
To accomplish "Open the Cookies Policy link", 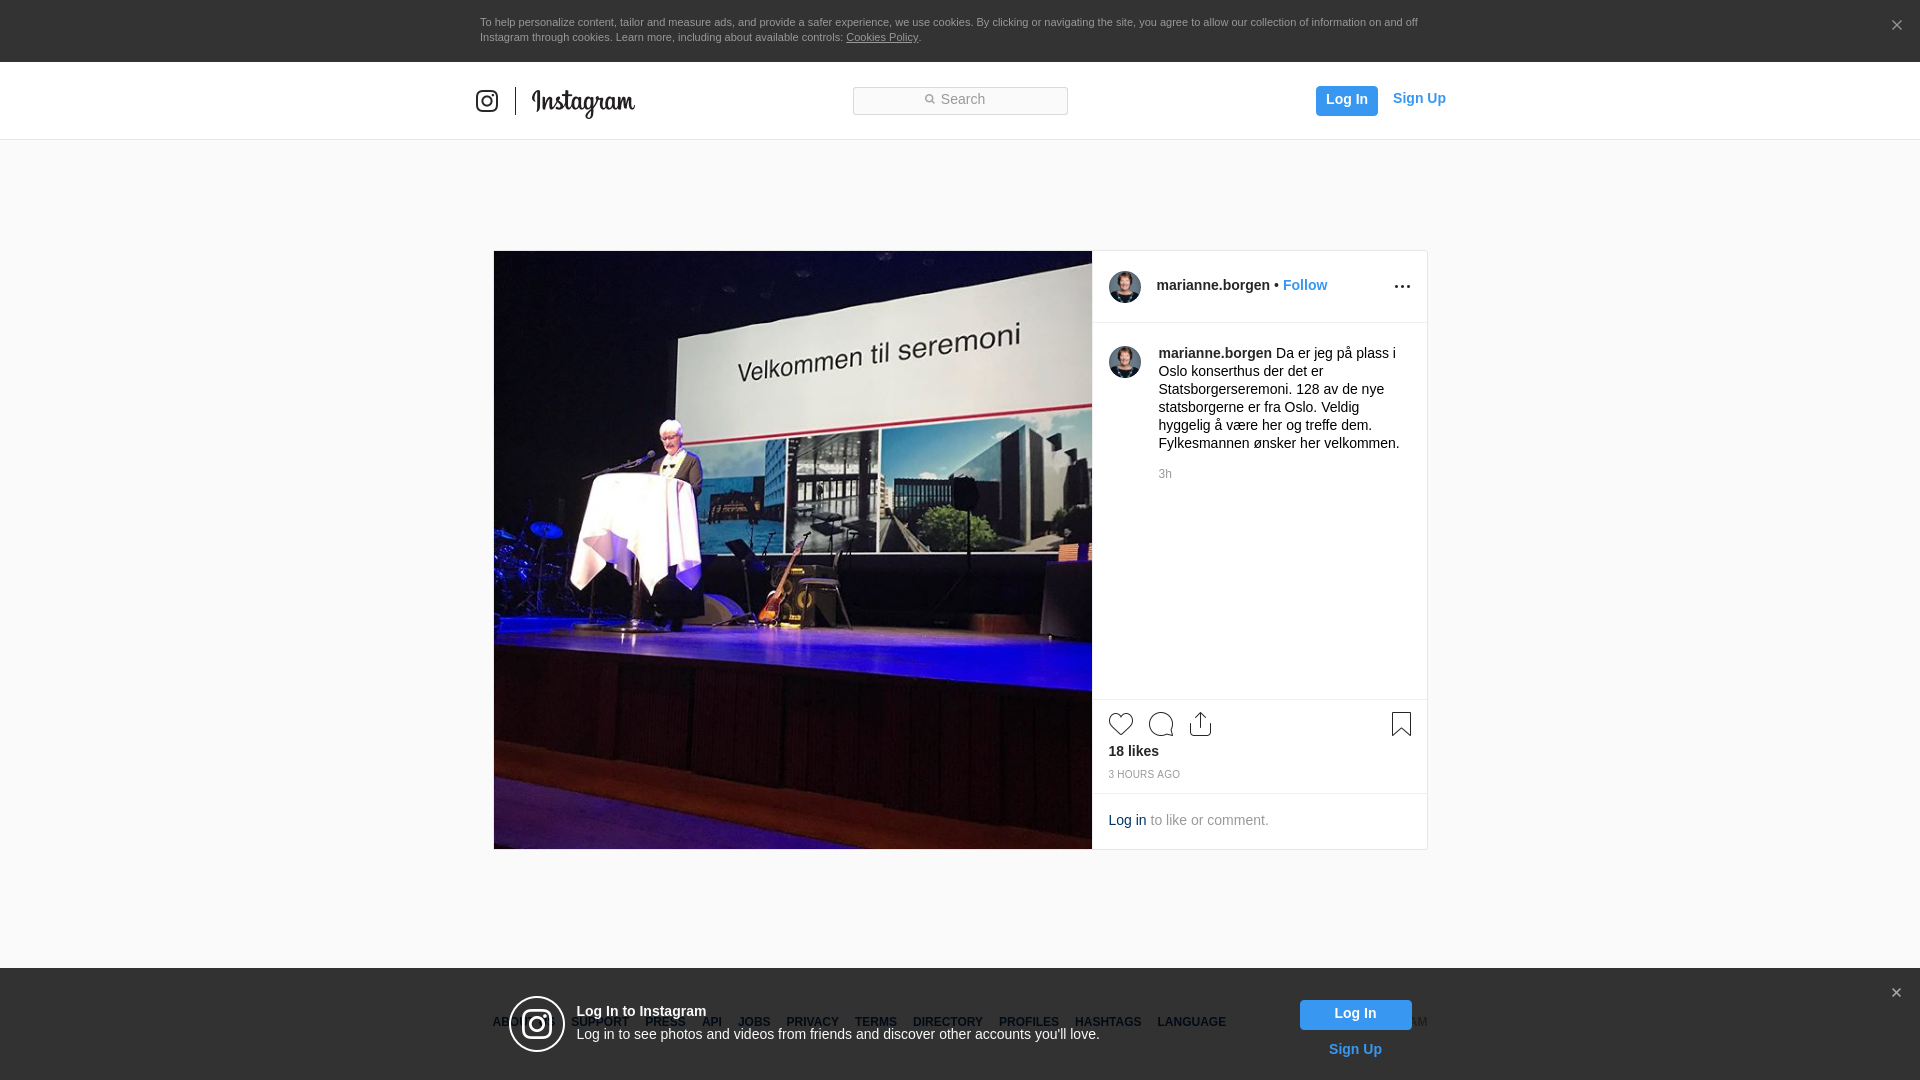I will [x=882, y=37].
